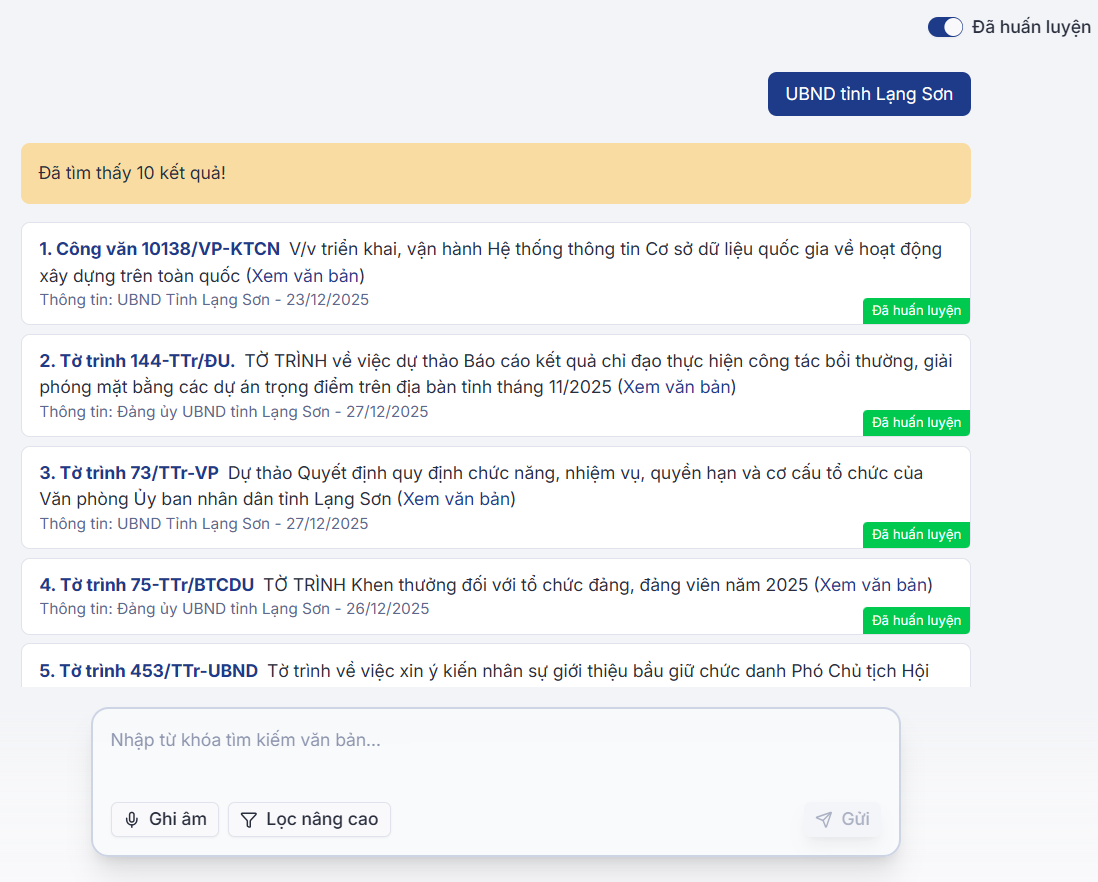This screenshot has height=882, width=1098.
Task: Open Xem văn bản for Tờ trình 75-TTr/BTCDU
Action: (874, 585)
